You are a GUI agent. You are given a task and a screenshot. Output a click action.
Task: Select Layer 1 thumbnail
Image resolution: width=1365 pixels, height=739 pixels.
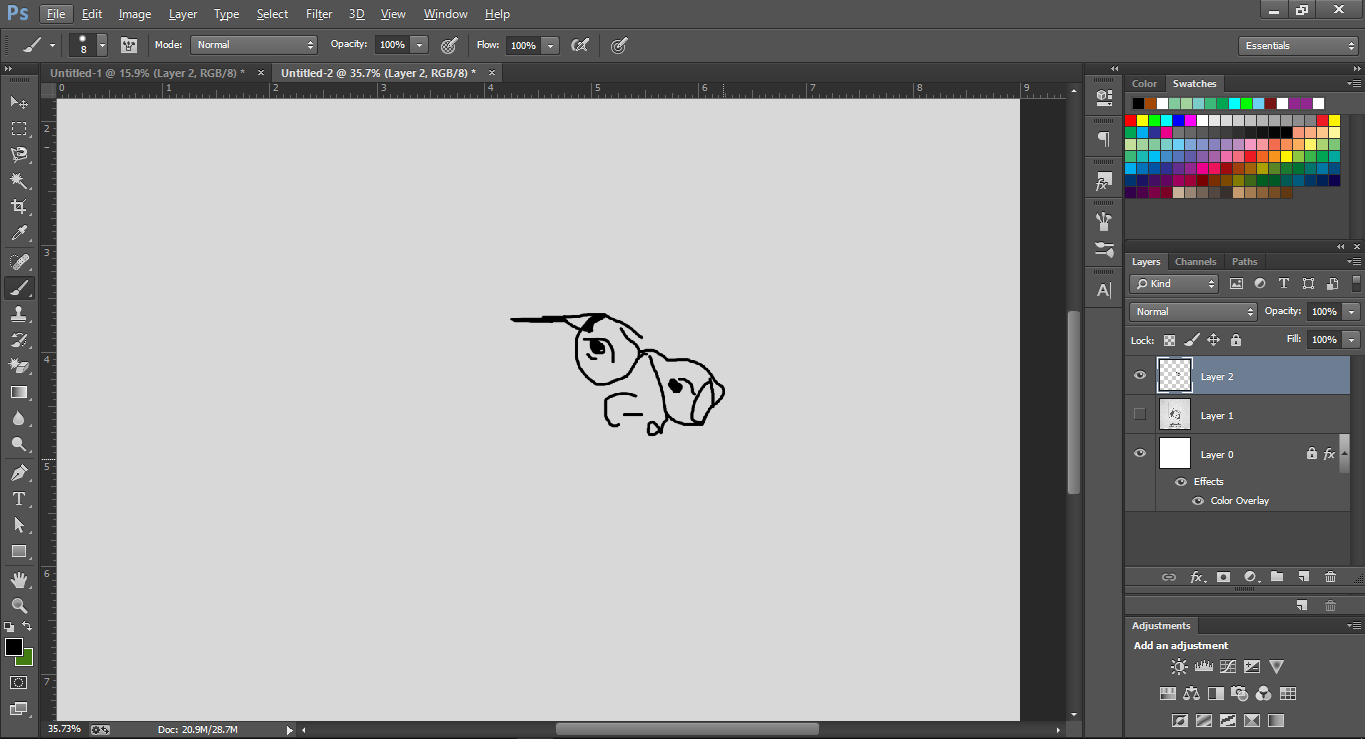point(1175,415)
